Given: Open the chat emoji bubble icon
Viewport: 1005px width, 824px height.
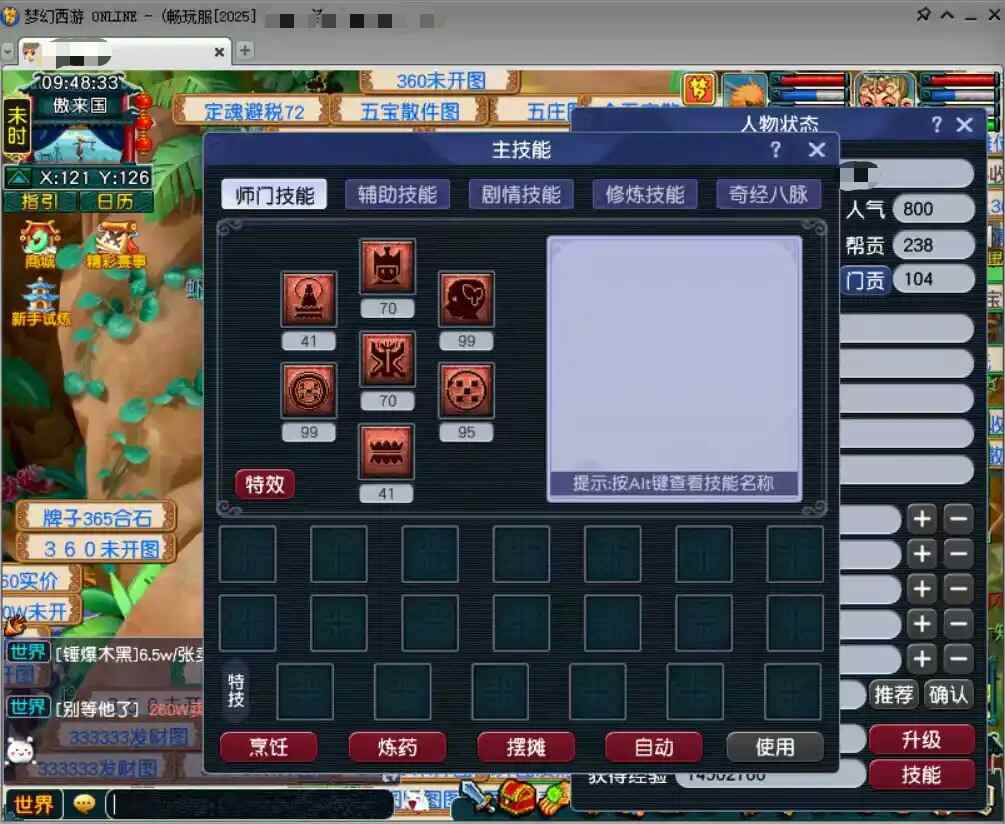Looking at the screenshot, I should pyautogui.click(x=84, y=803).
